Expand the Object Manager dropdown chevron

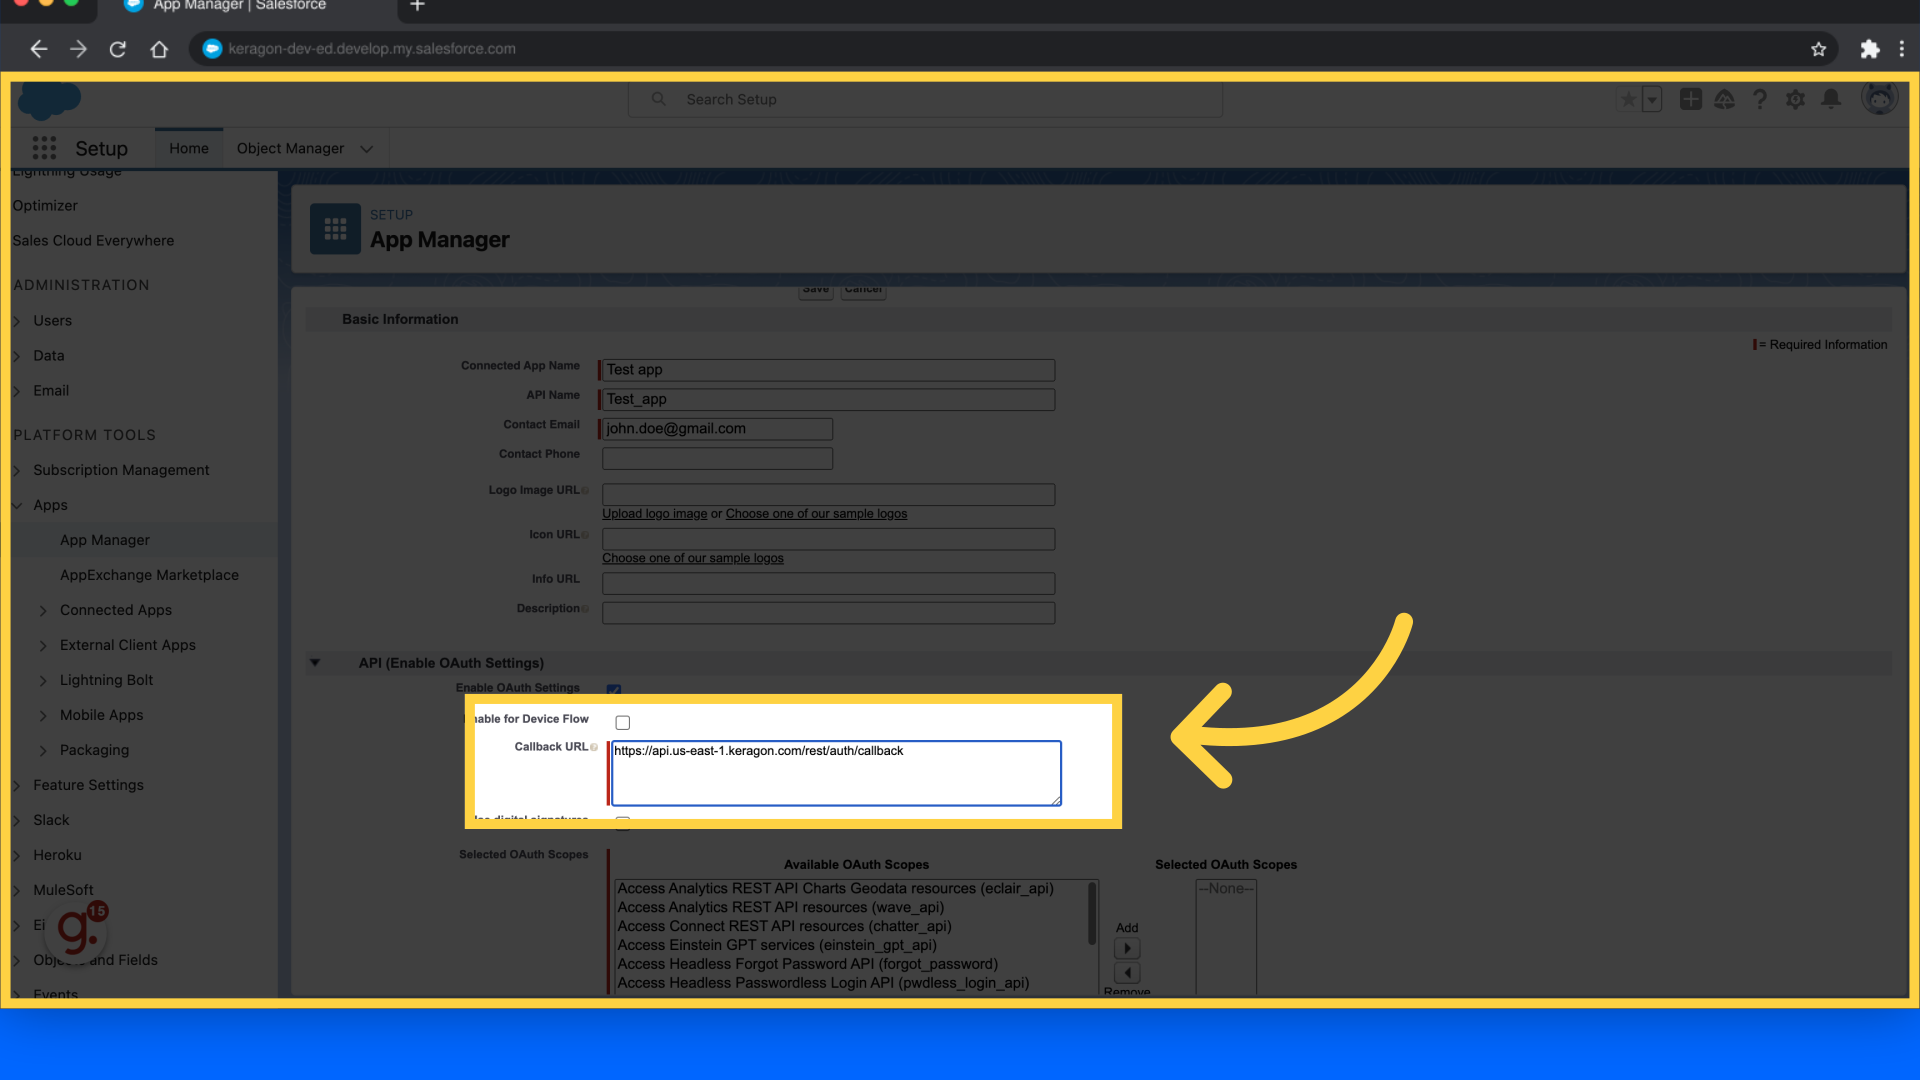367,149
